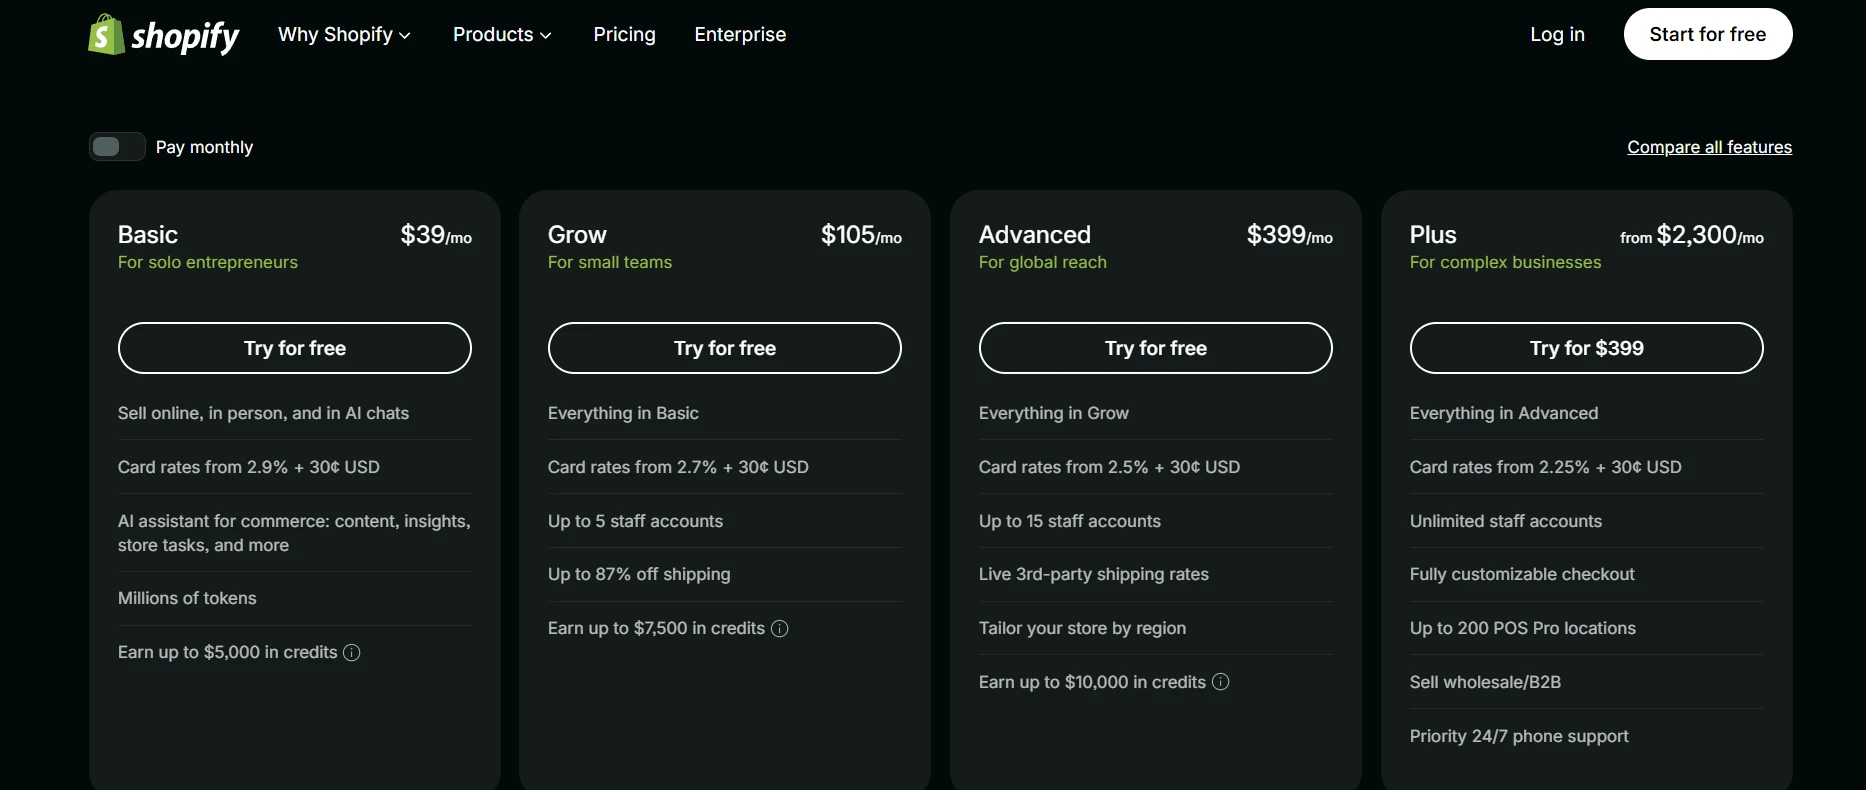
Task: Click 'Up to 87% off shipping'
Action: click(x=639, y=574)
